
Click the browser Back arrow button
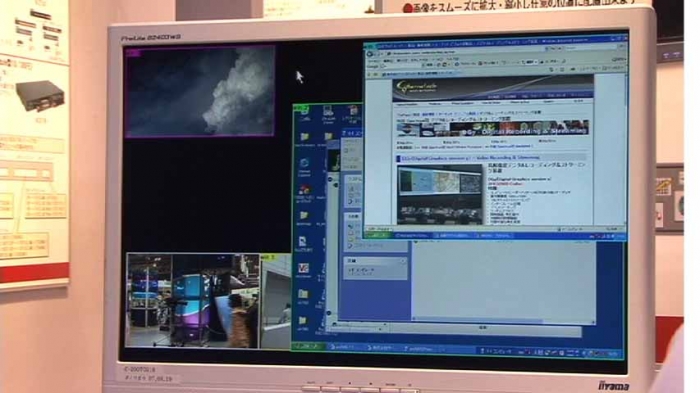point(370,54)
